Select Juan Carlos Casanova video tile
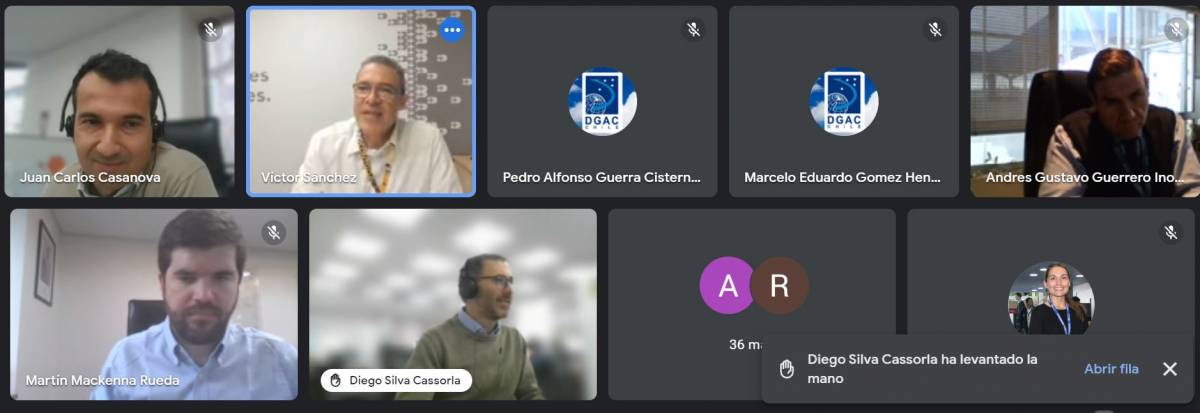Image resolution: width=1200 pixels, height=413 pixels. (119, 101)
